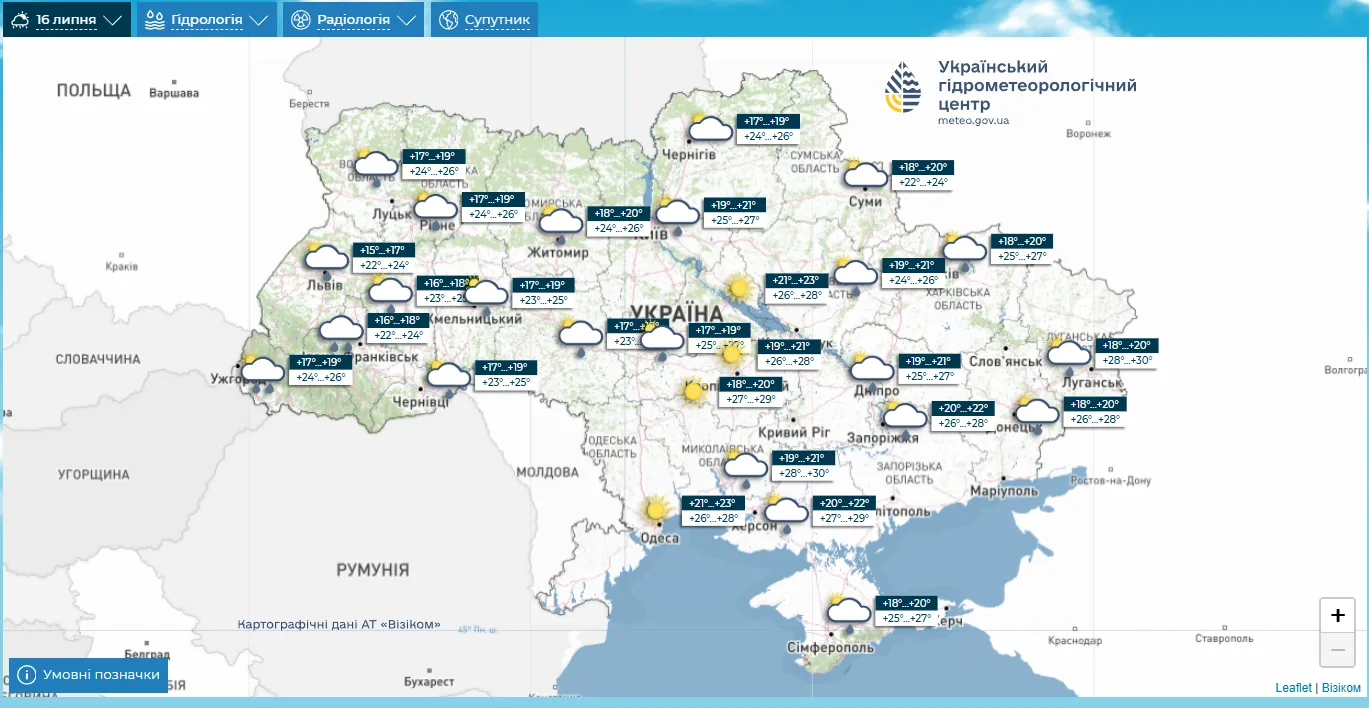Click Kyiv temperature label +25°...+27°

[x=734, y=220]
